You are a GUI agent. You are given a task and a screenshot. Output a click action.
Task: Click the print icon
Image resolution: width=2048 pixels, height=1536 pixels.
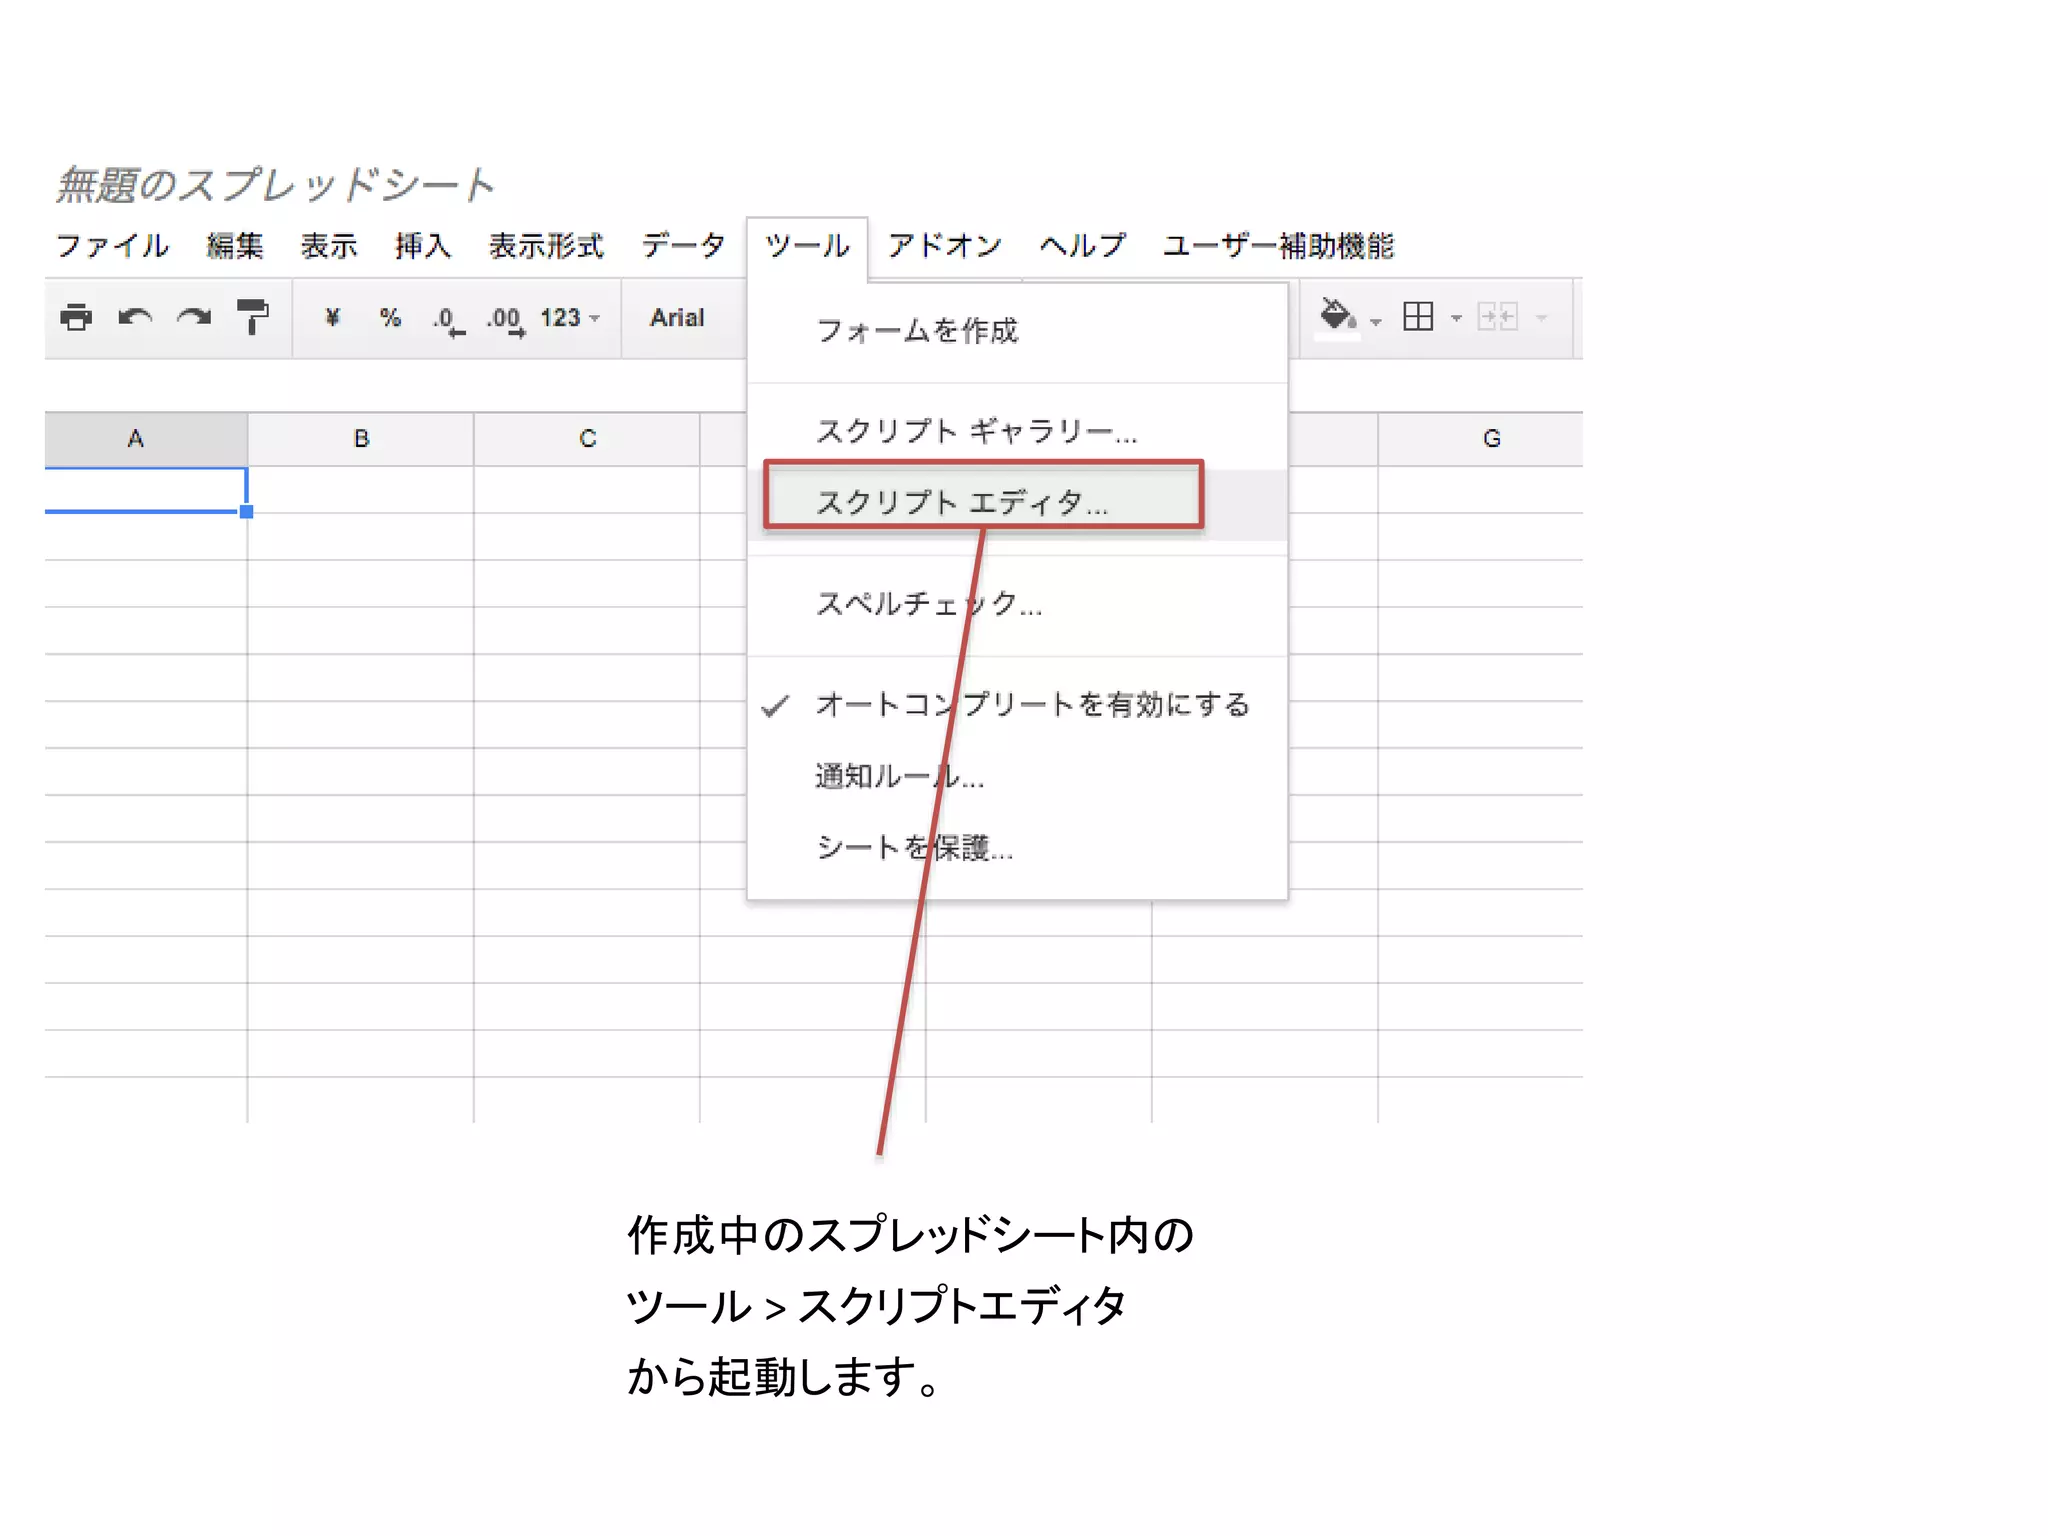click(x=76, y=318)
